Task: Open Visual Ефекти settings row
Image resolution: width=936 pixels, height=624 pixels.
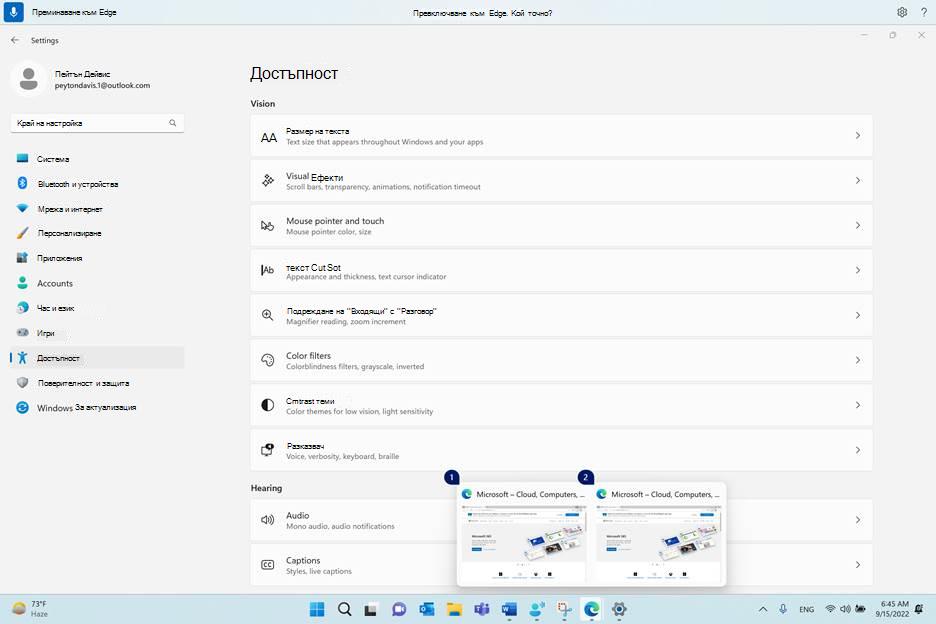Action: click(x=561, y=180)
